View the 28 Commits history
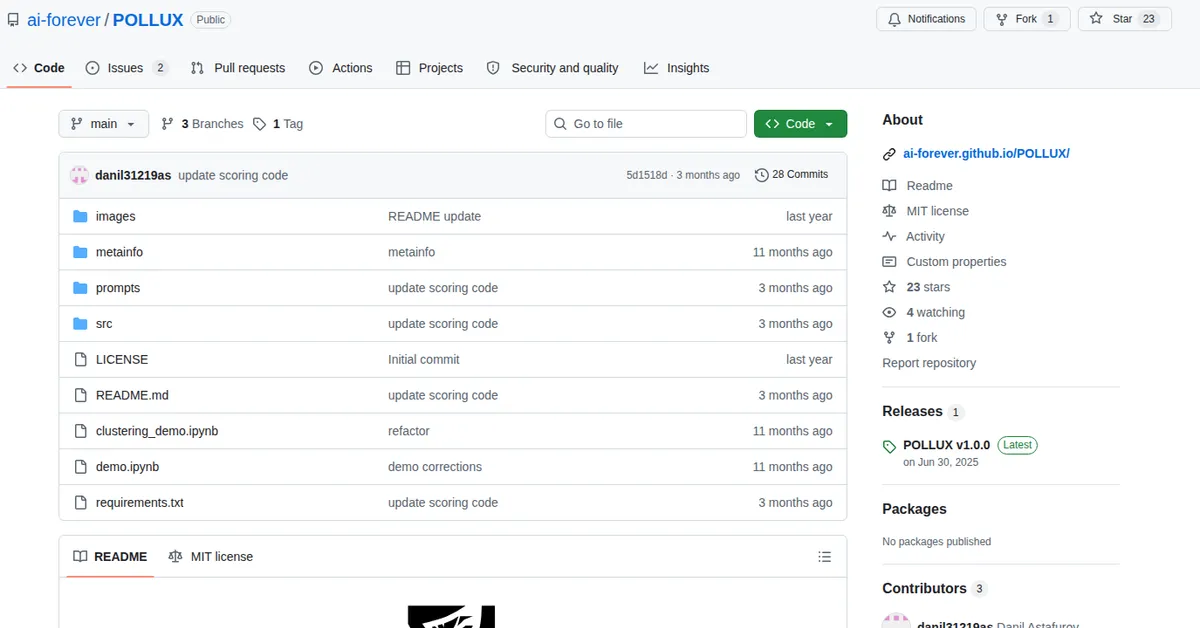This screenshot has width=1200, height=628. pos(792,175)
